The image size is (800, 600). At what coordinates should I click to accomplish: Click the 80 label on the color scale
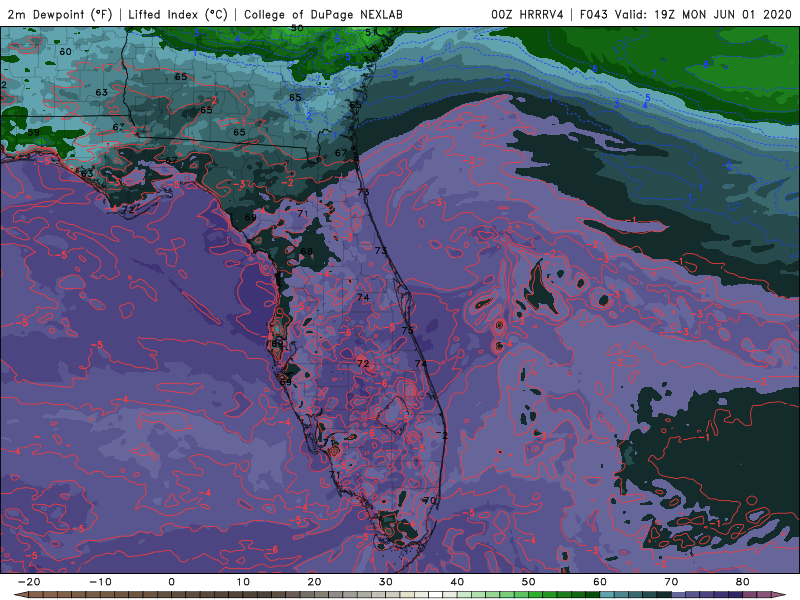[x=743, y=582]
